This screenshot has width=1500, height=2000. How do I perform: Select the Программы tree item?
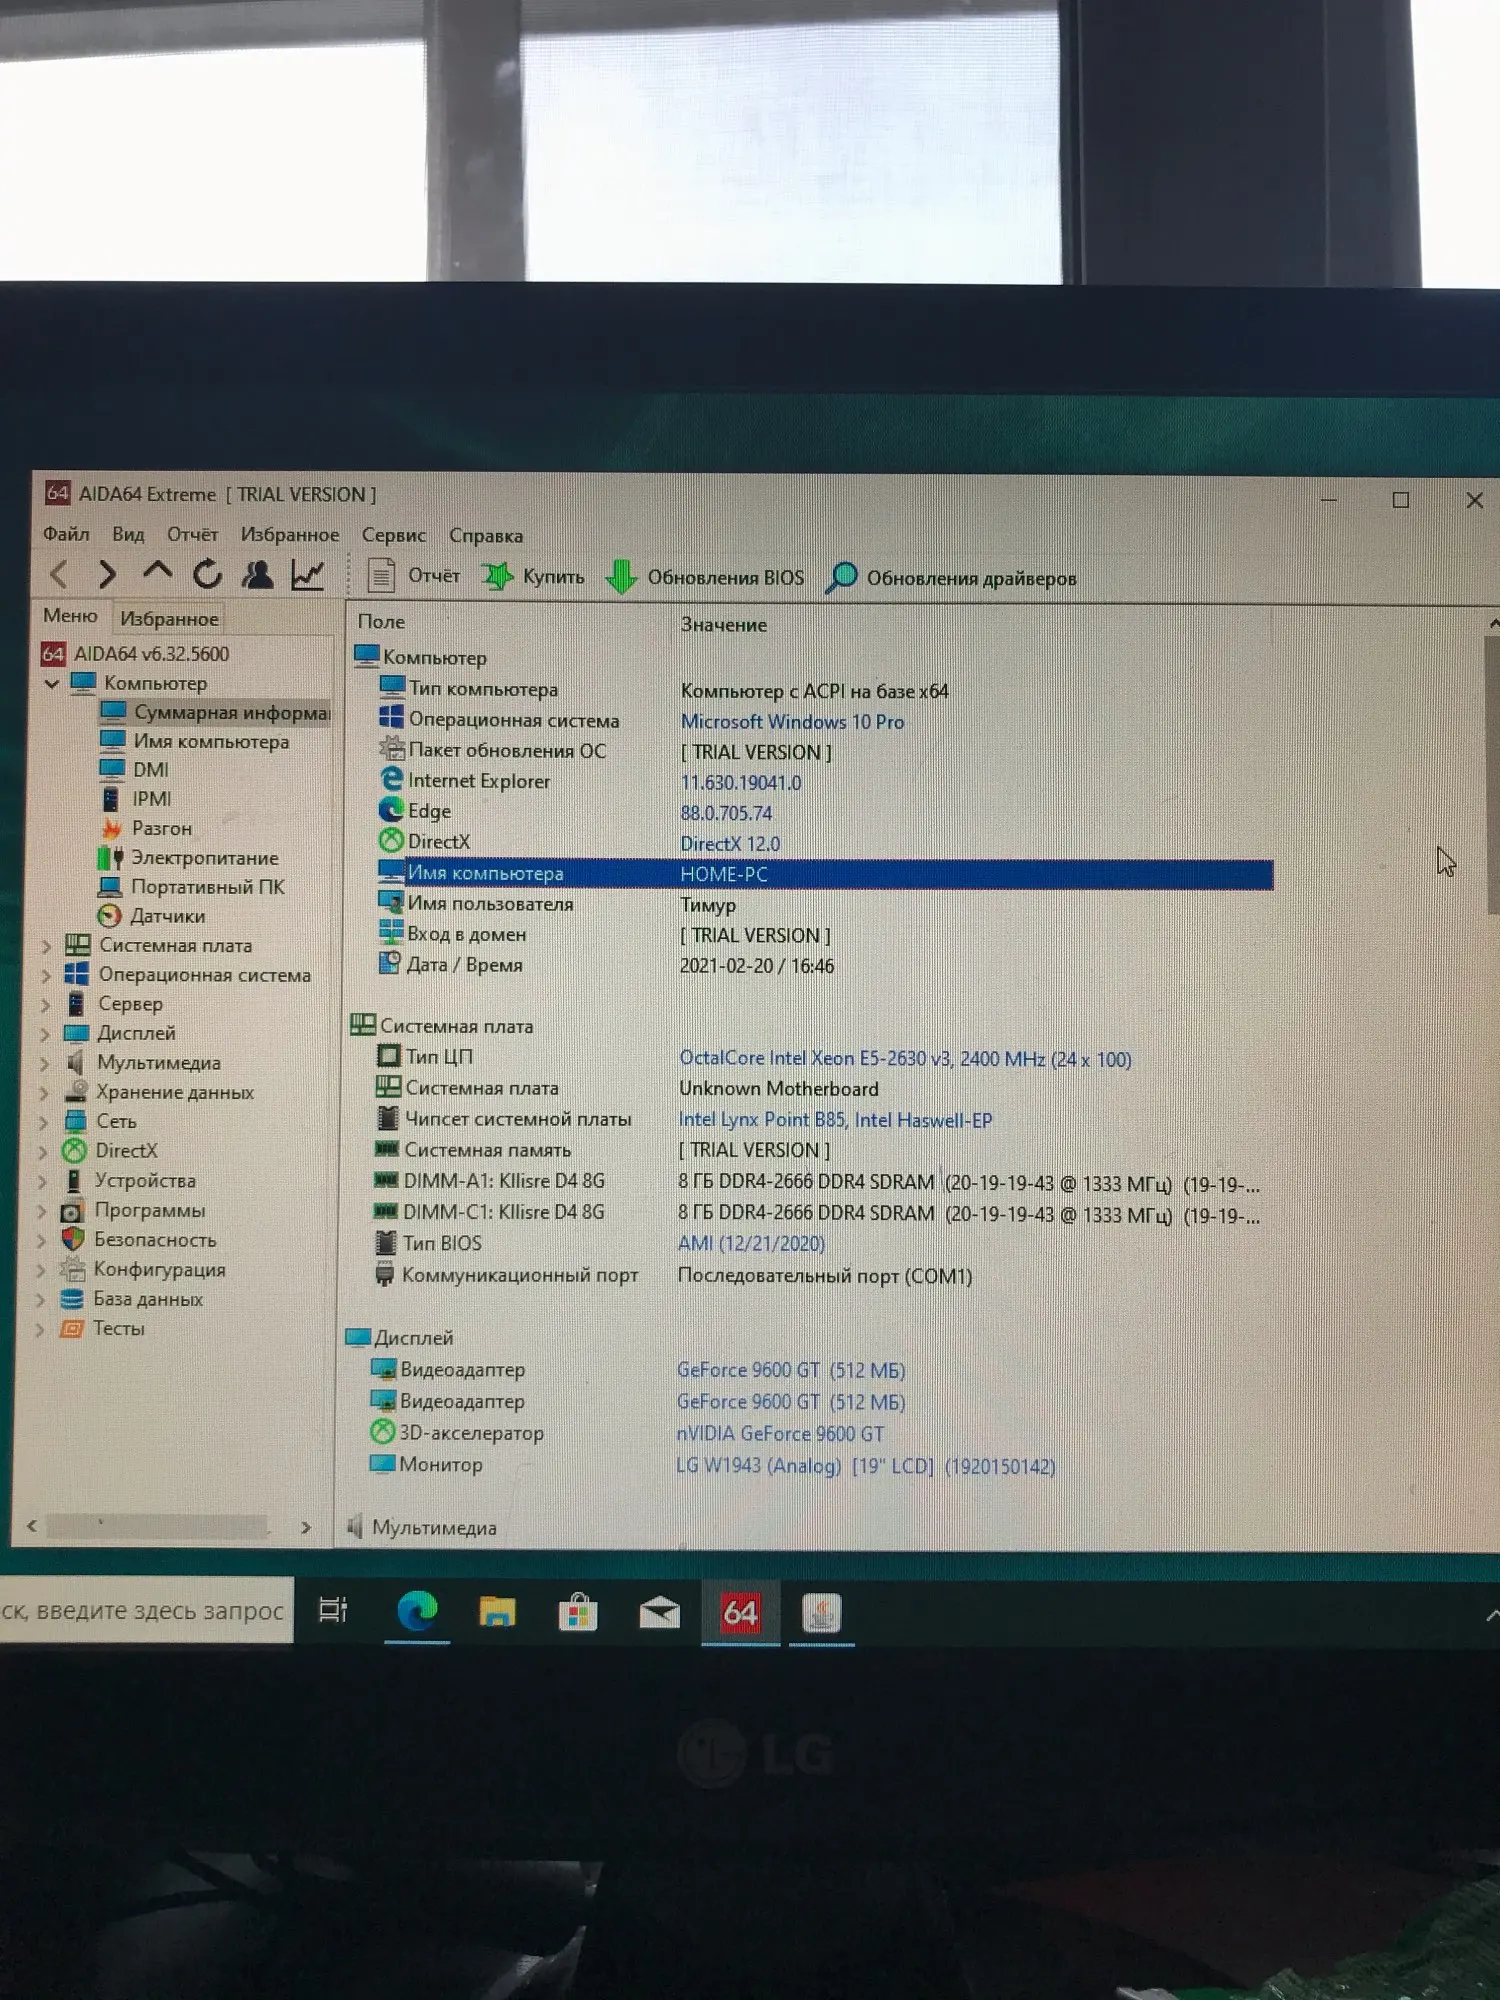click(132, 1211)
